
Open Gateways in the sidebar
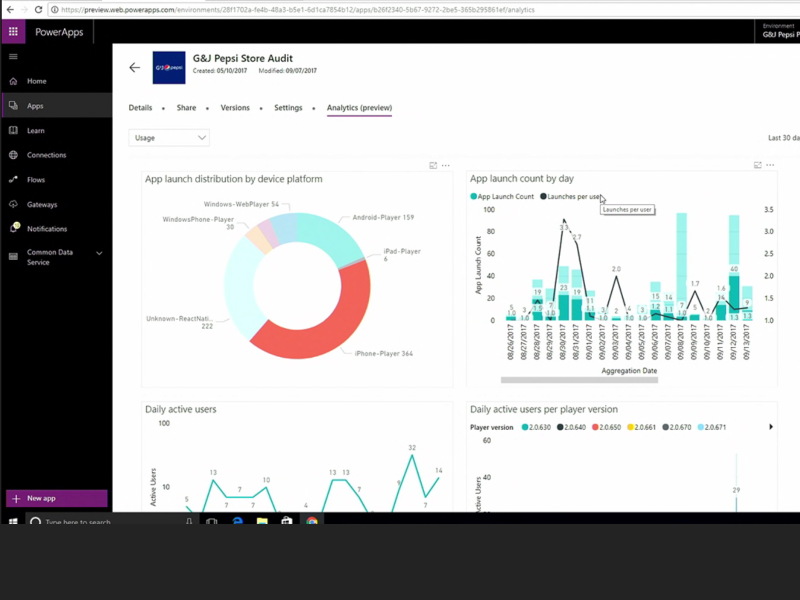point(42,205)
